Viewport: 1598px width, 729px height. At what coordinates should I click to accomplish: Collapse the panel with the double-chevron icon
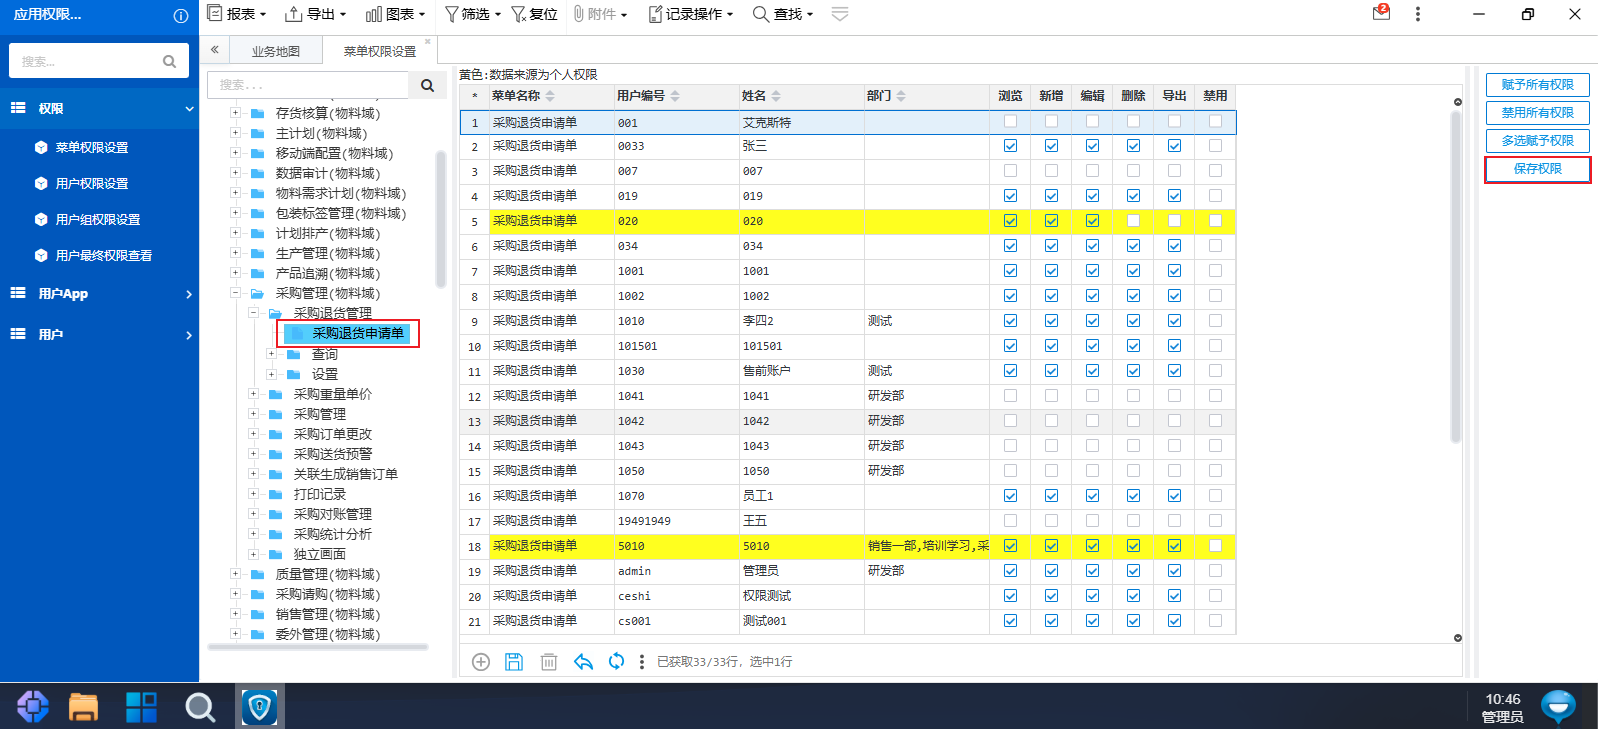(x=214, y=49)
